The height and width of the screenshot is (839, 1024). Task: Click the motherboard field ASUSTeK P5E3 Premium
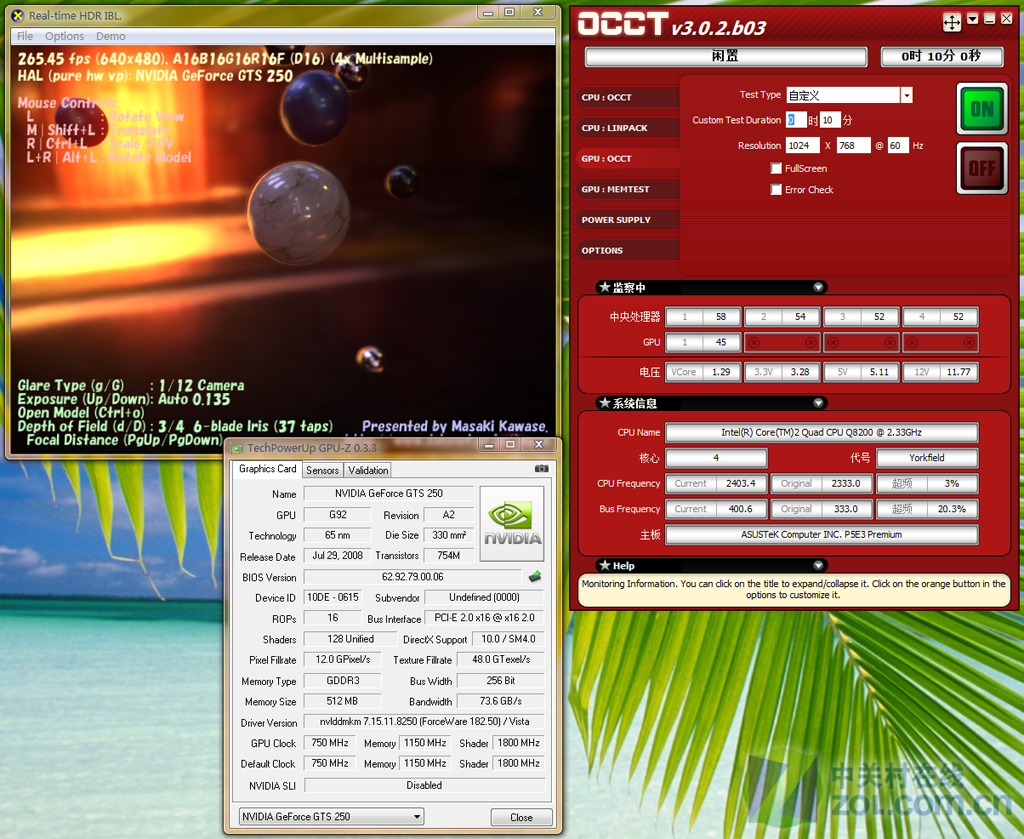pyautogui.click(x=821, y=534)
